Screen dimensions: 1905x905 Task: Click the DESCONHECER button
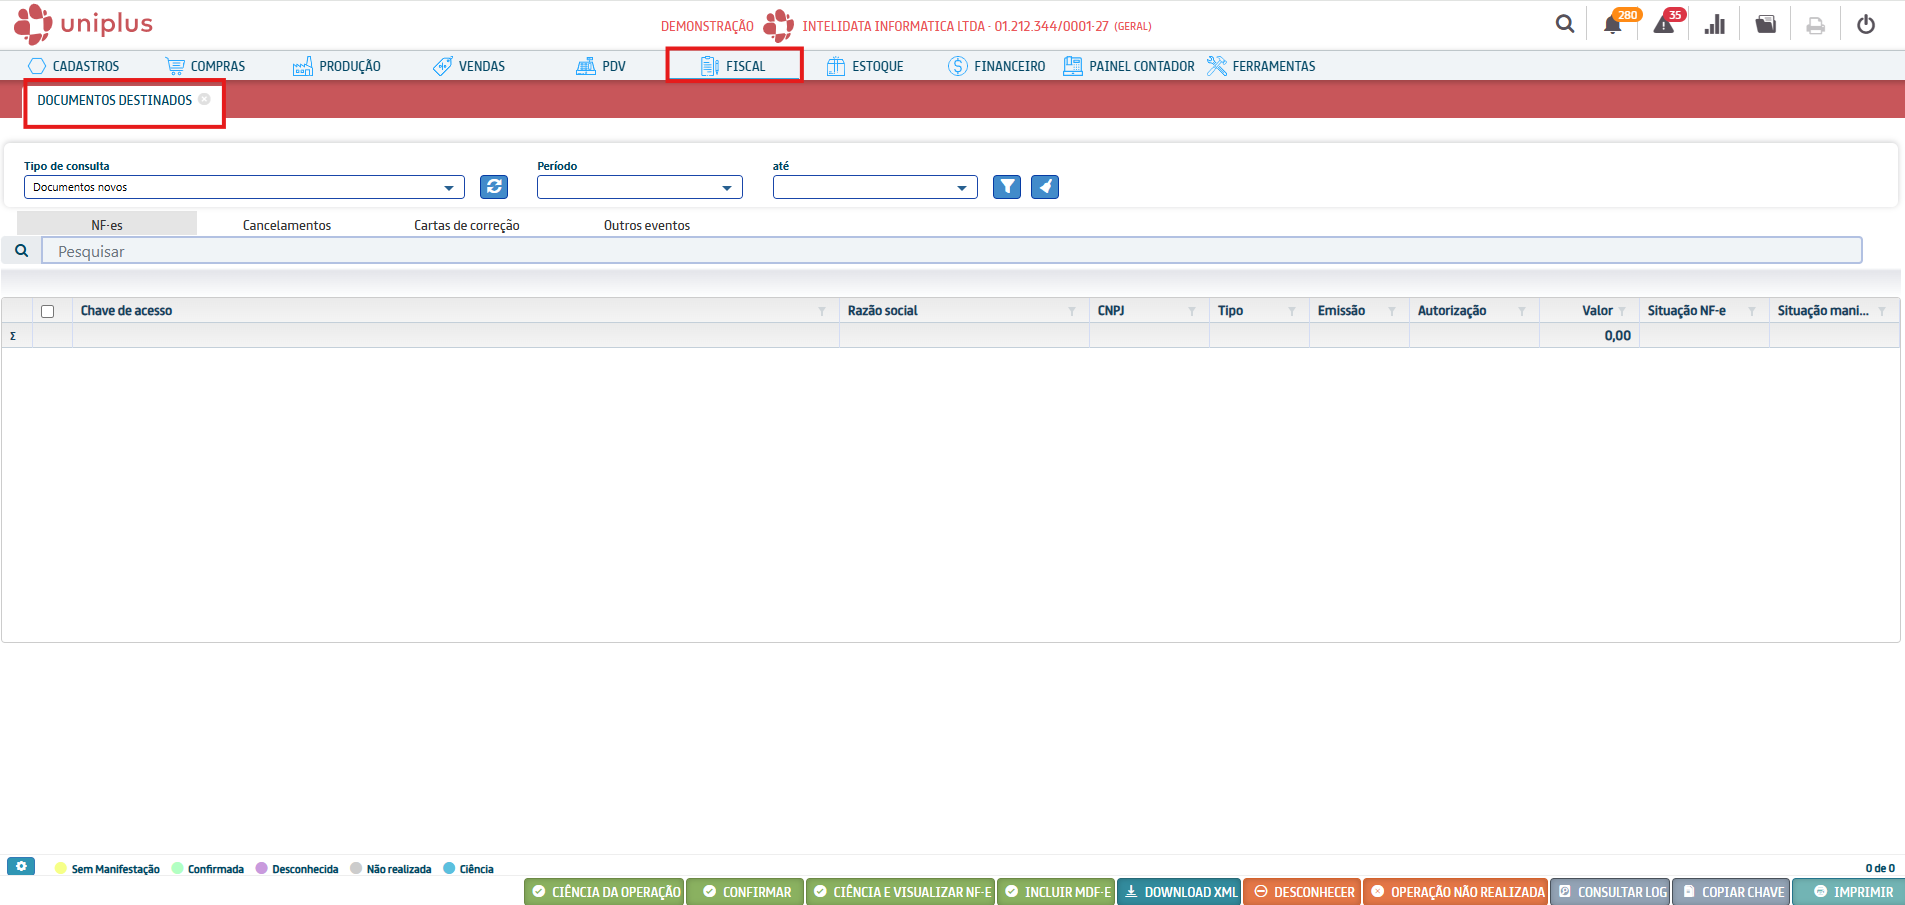coord(1303,892)
